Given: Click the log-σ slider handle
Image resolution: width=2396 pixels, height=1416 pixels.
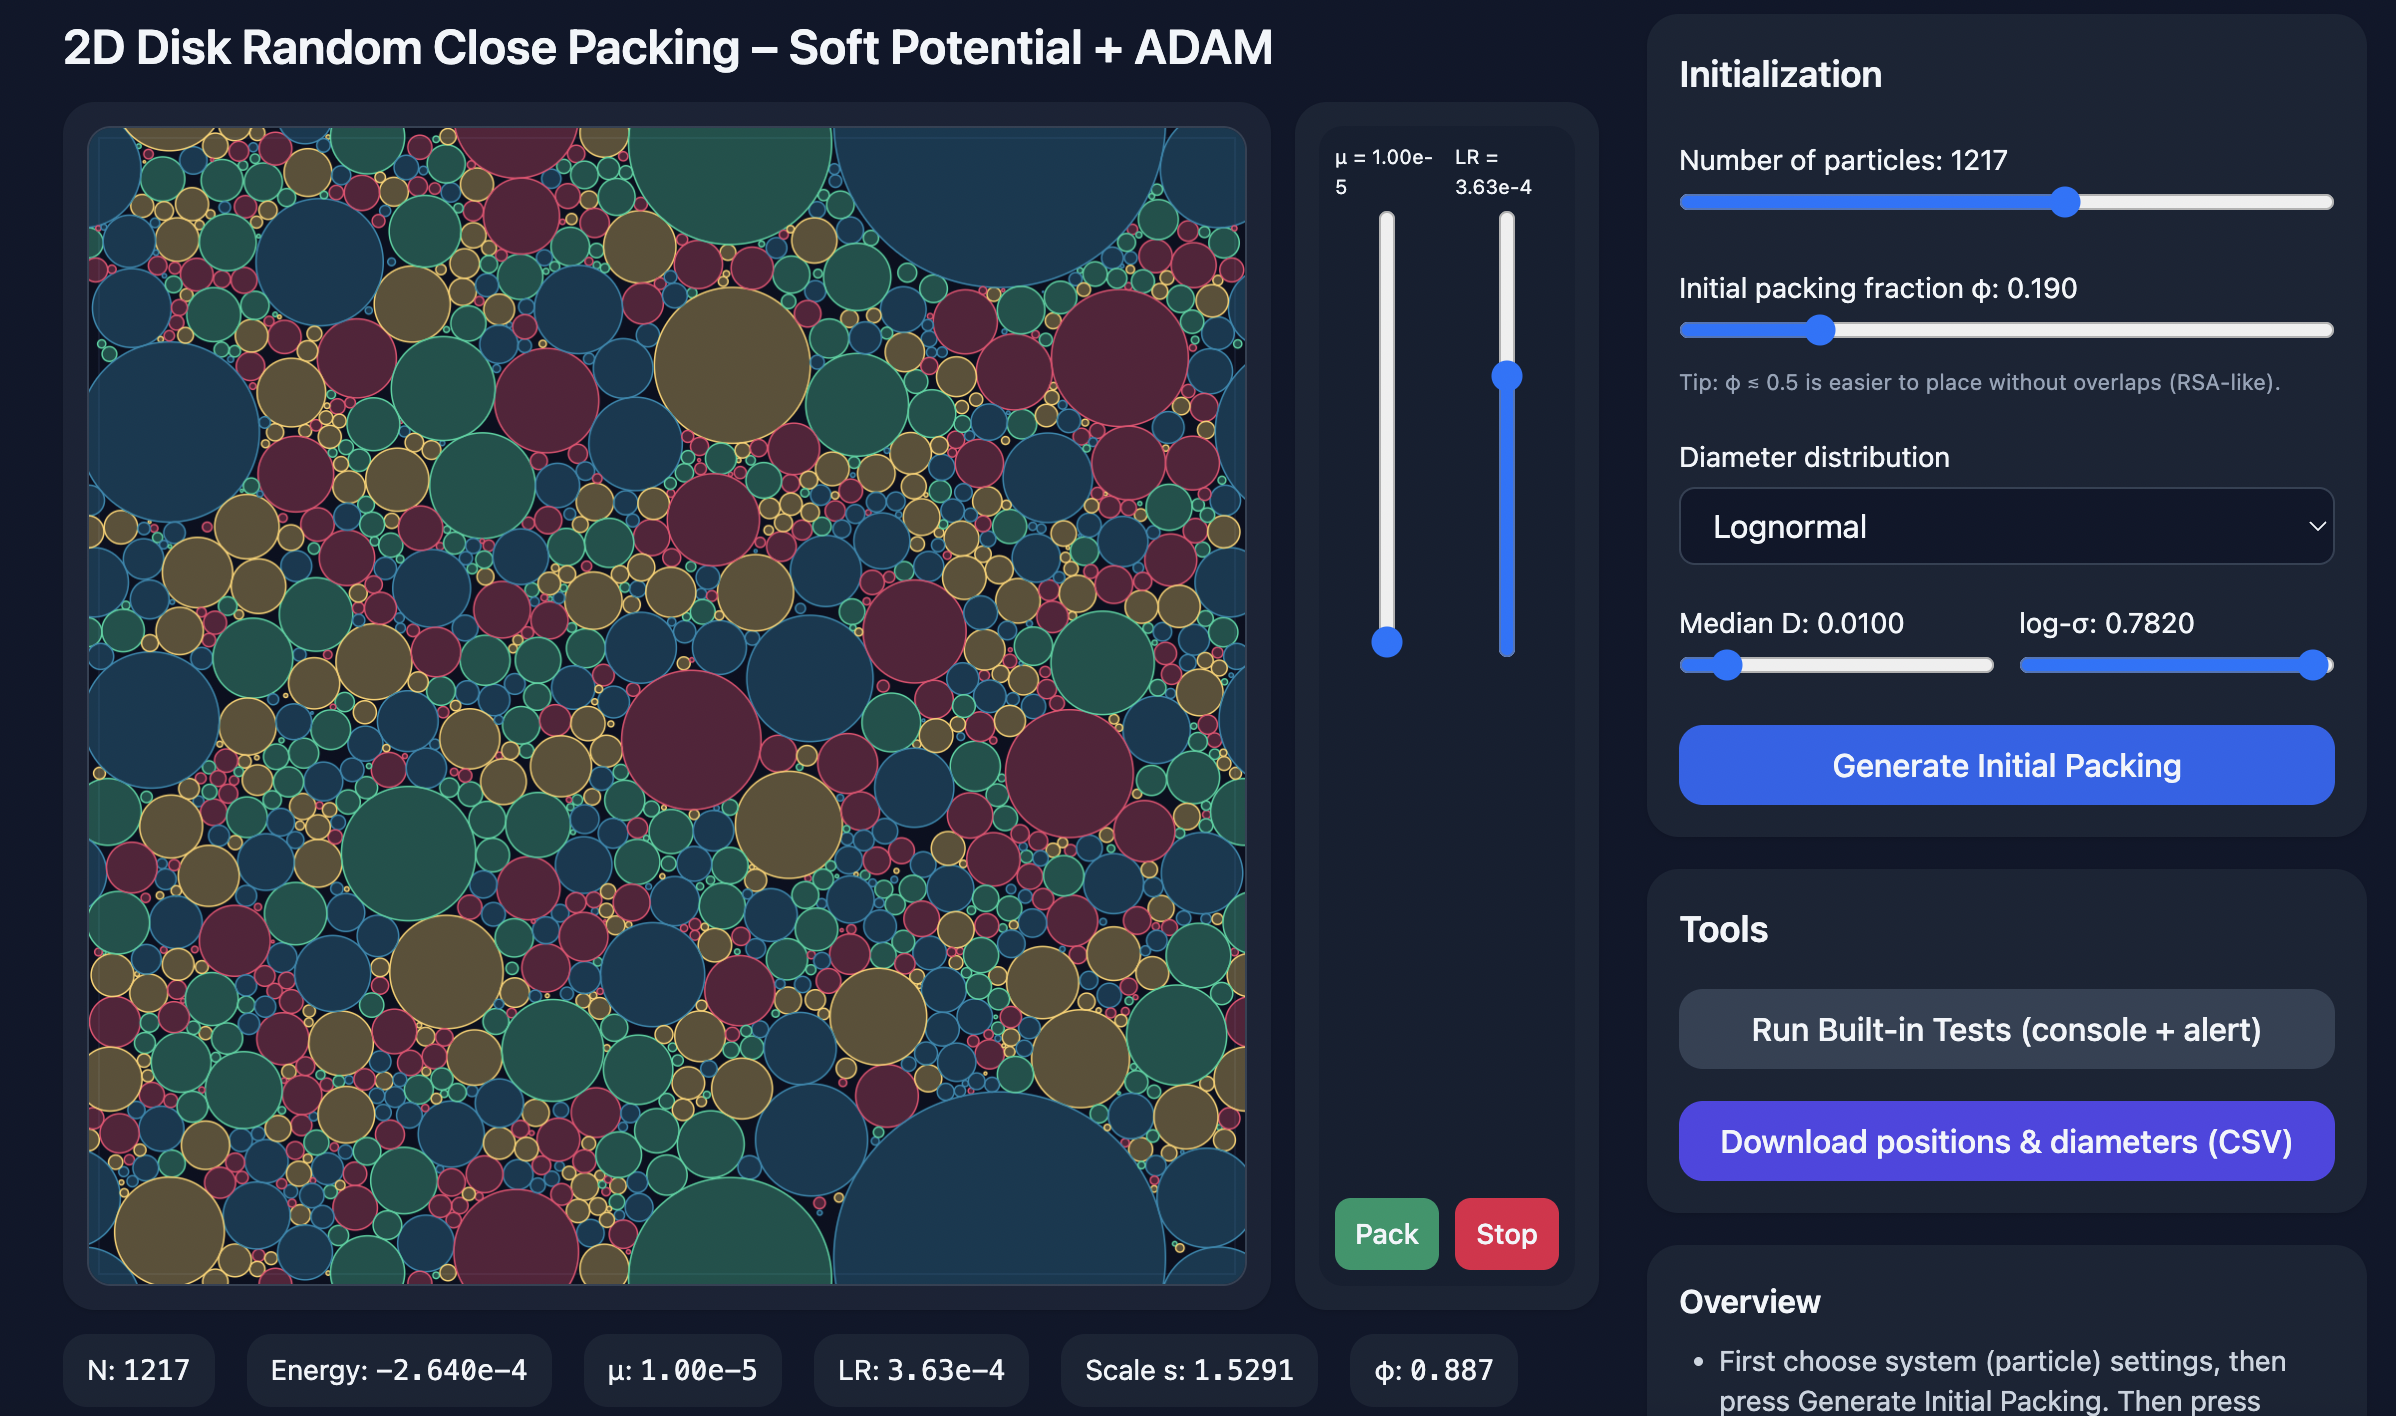Looking at the screenshot, I should coord(2313,665).
